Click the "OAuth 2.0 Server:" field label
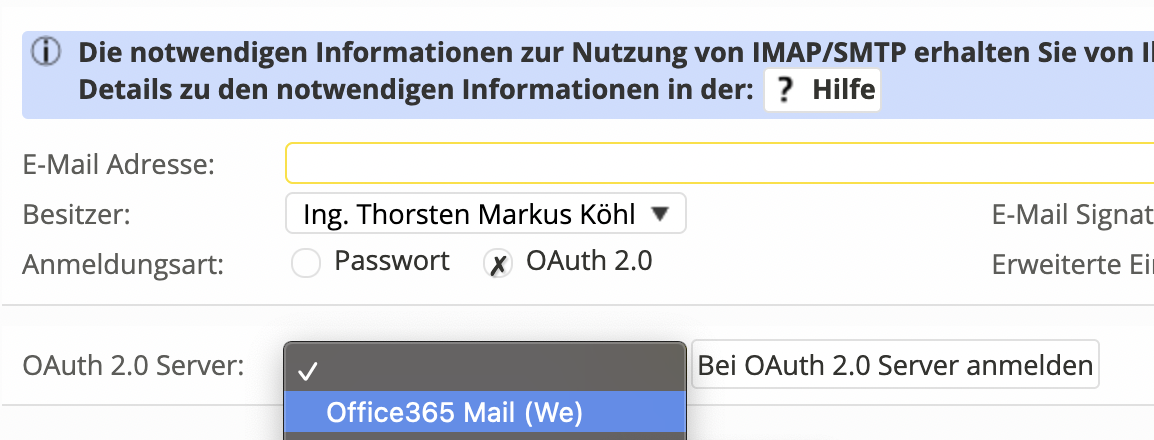Image resolution: width=1154 pixels, height=440 pixels. (x=133, y=365)
